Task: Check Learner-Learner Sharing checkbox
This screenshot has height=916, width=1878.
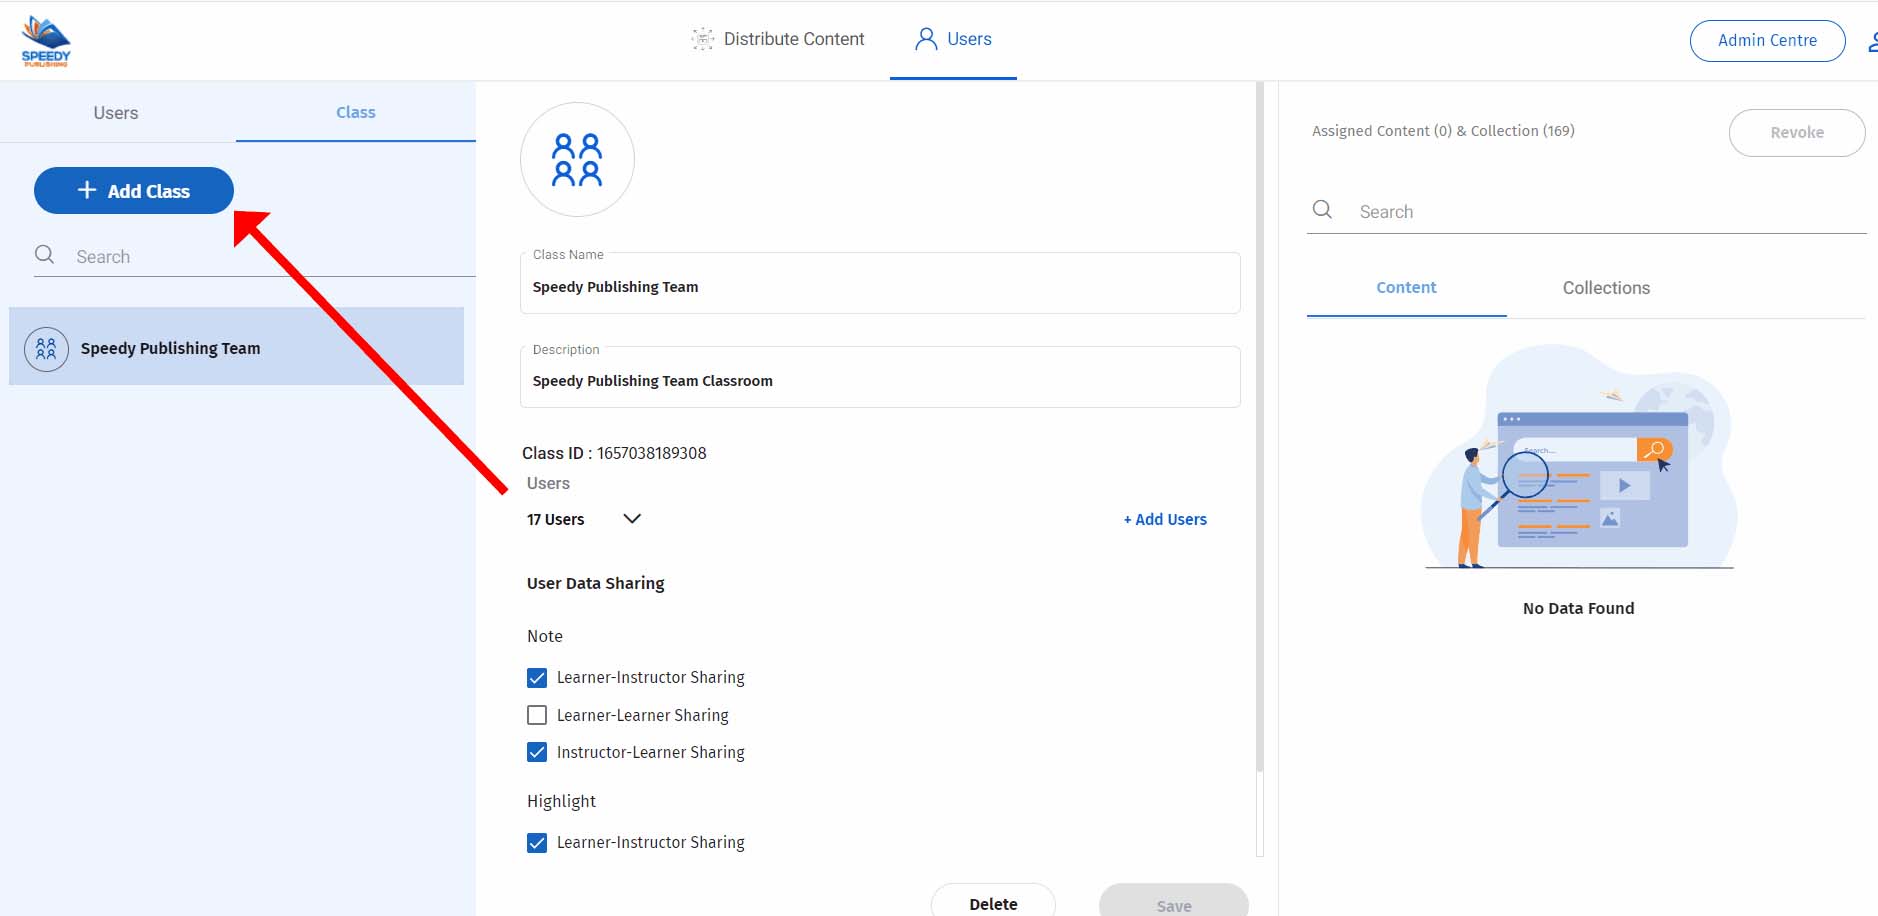Action: (537, 715)
